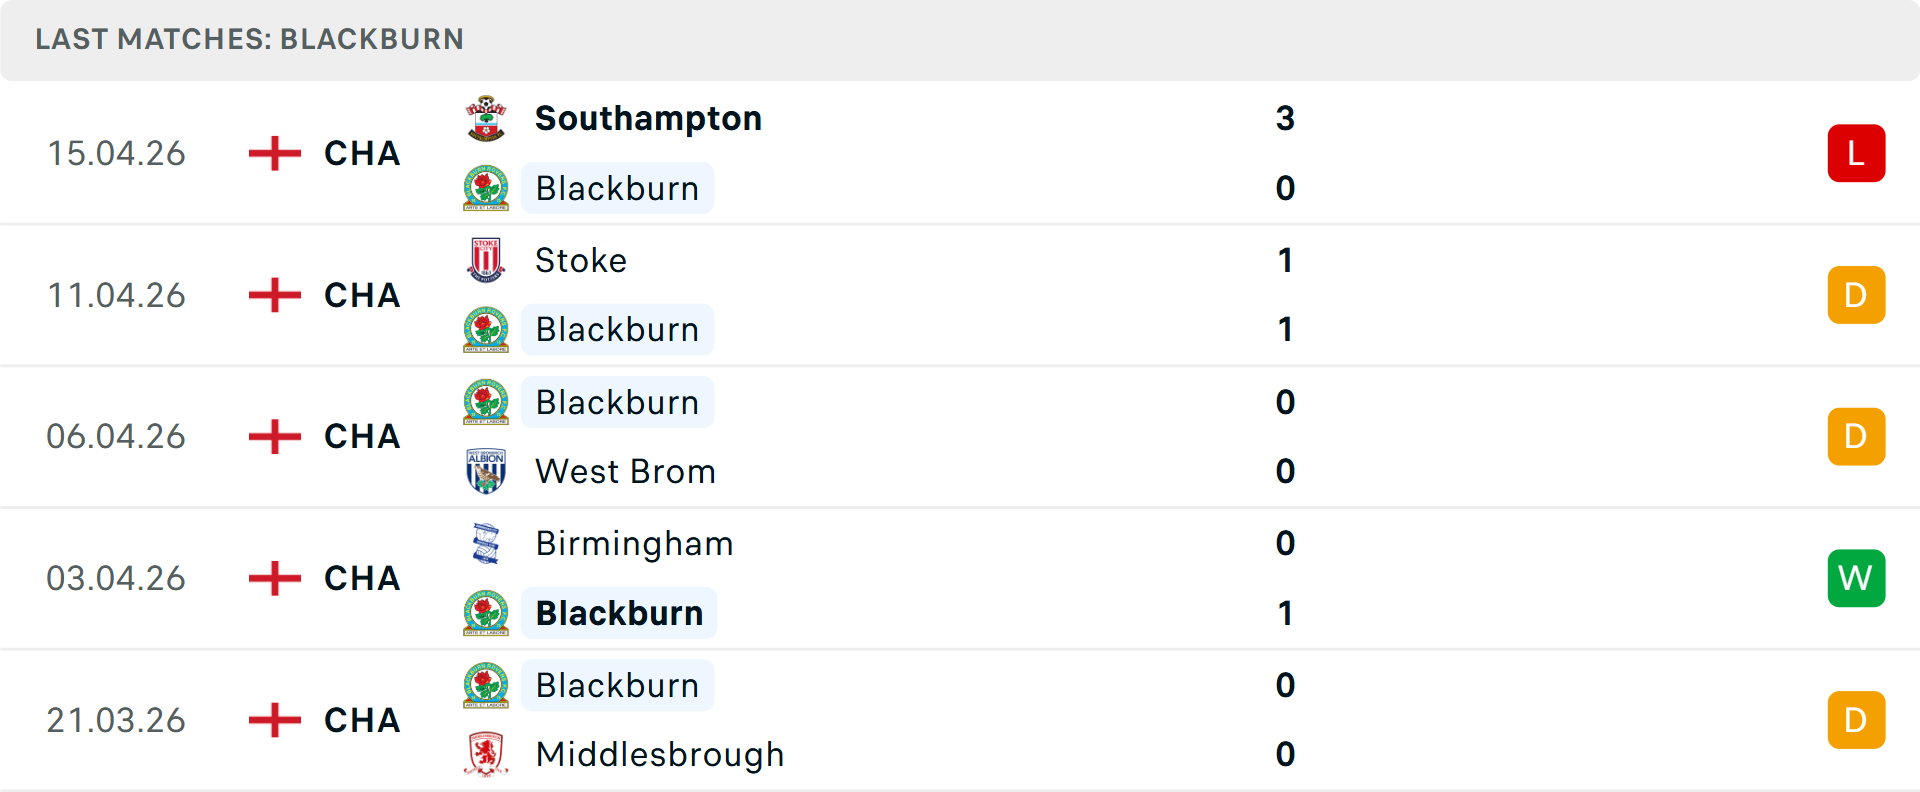Open the Southampton team link
This screenshot has height=792, width=1920.
coord(648,119)
